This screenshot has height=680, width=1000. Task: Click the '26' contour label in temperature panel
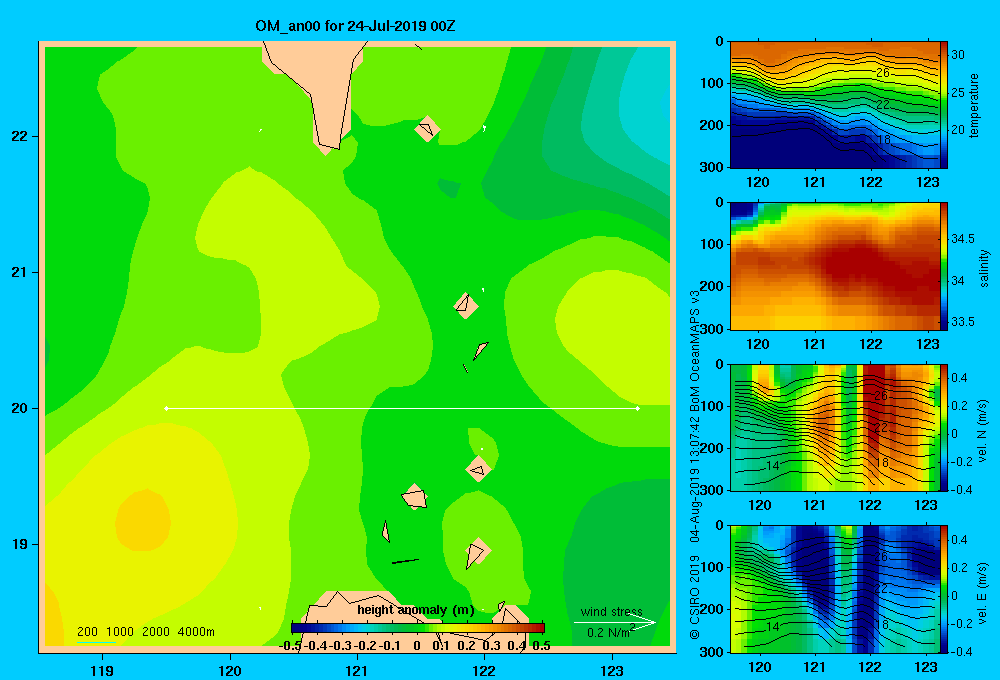tap(883, 73)
